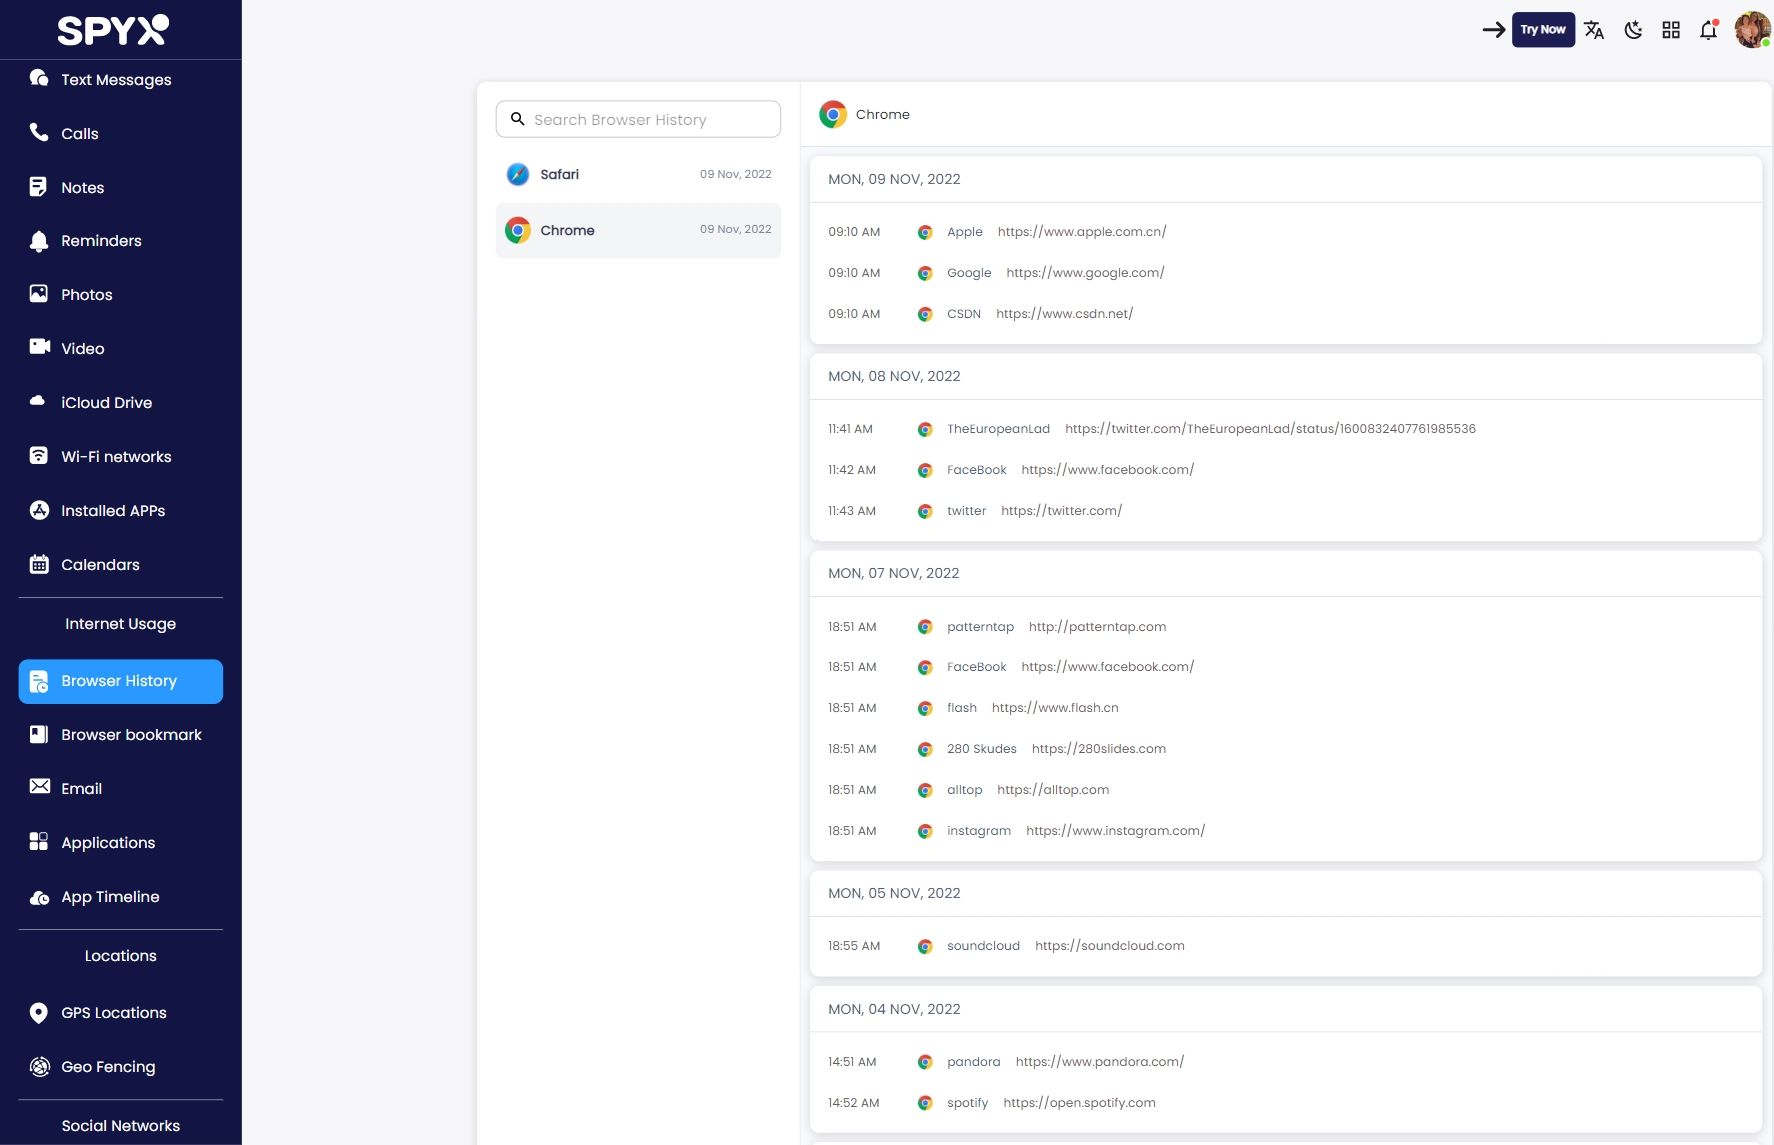Open the alltop.com link
Screen dimensions: 1774x1145
click(x=1053, y=789)
